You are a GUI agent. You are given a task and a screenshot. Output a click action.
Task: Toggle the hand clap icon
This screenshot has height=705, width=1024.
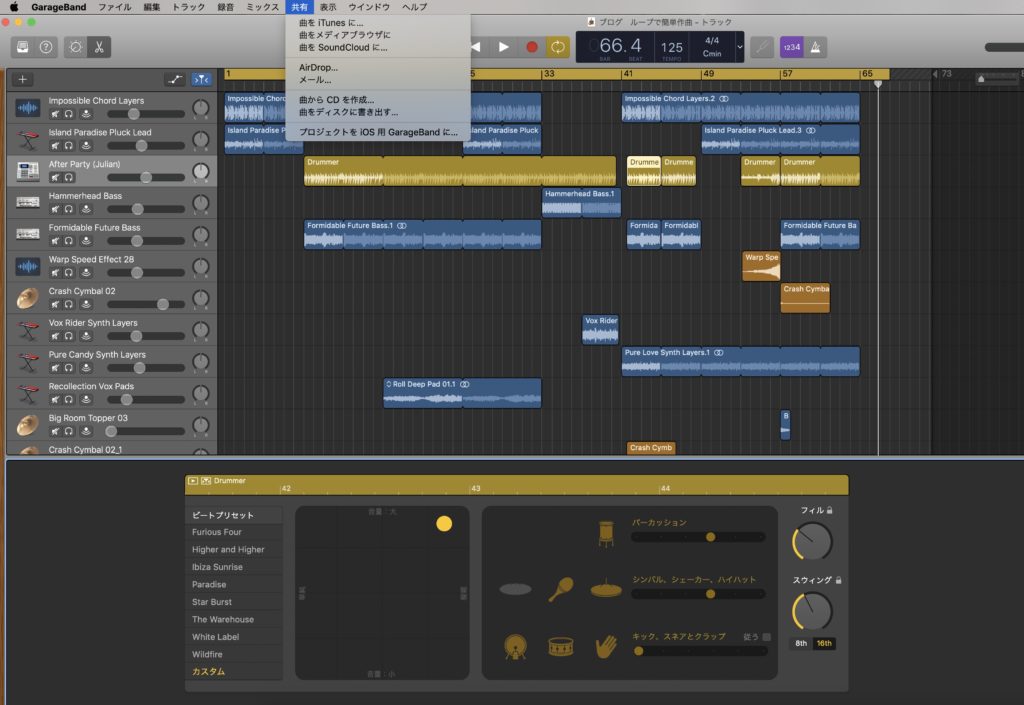click(x=606, y=647)
